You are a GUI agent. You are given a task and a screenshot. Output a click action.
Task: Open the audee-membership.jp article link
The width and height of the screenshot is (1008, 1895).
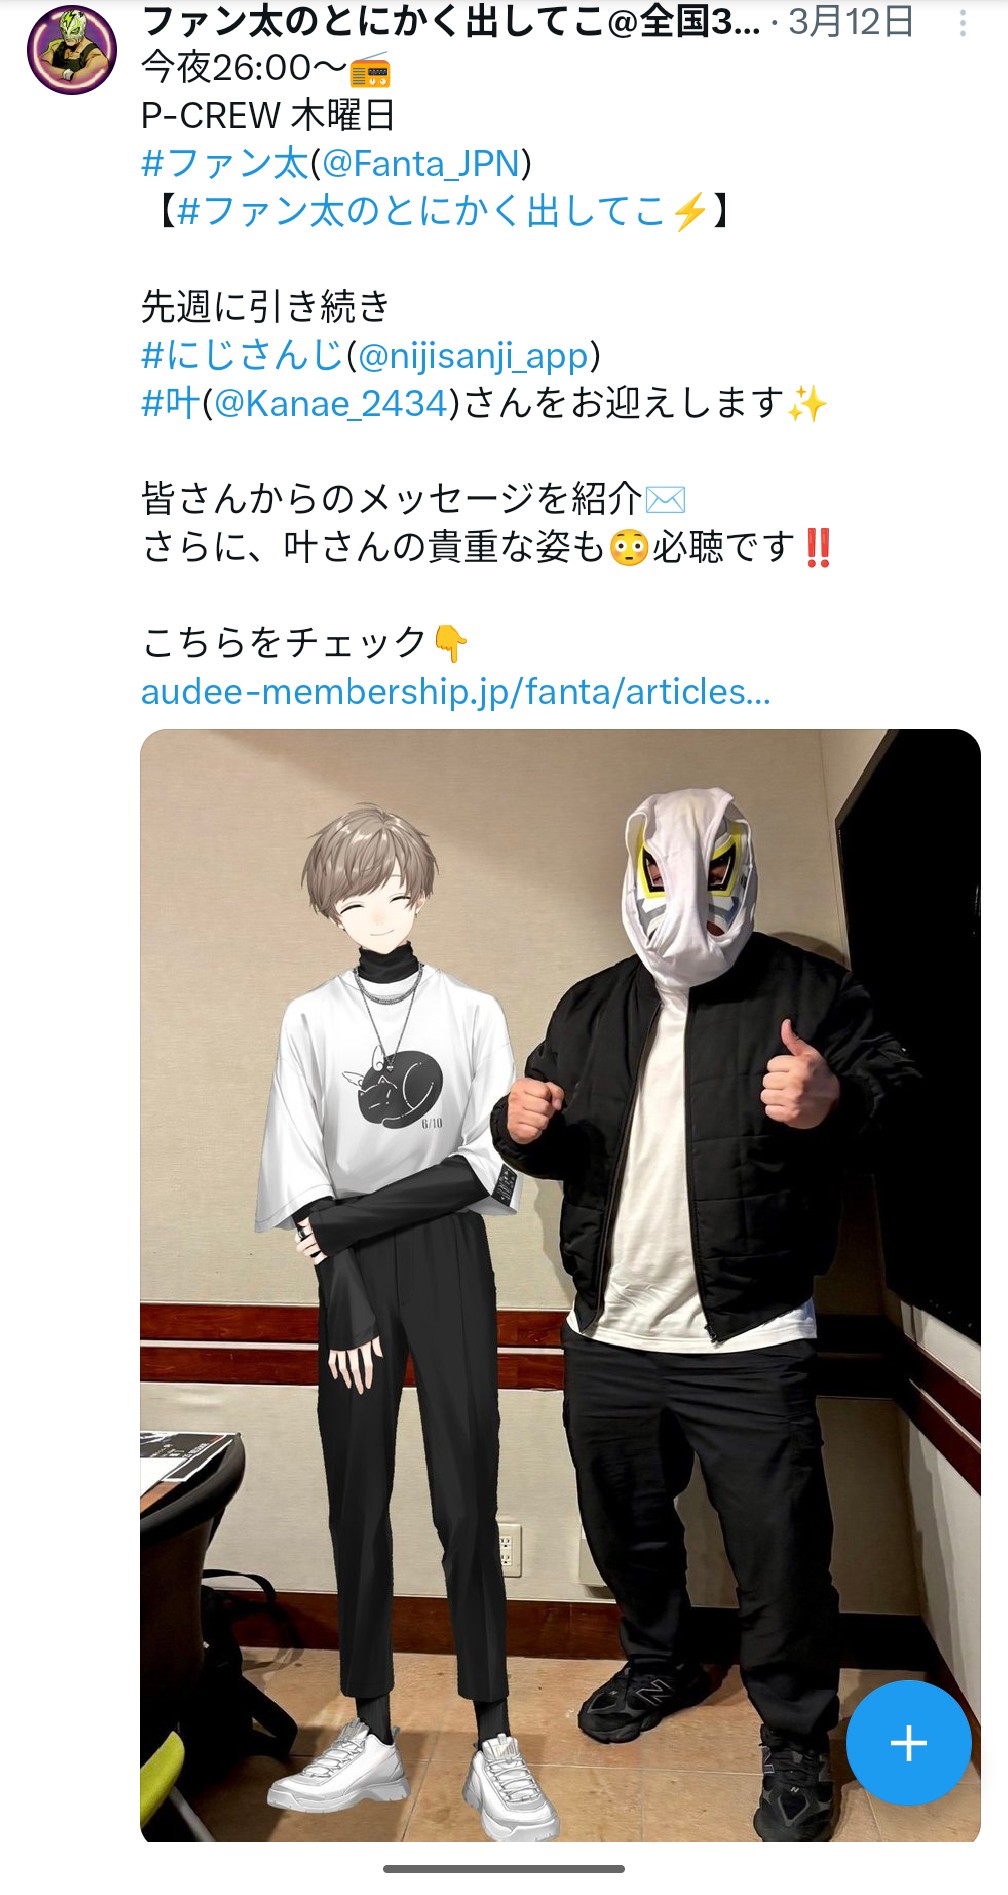(x=456, y=691)
